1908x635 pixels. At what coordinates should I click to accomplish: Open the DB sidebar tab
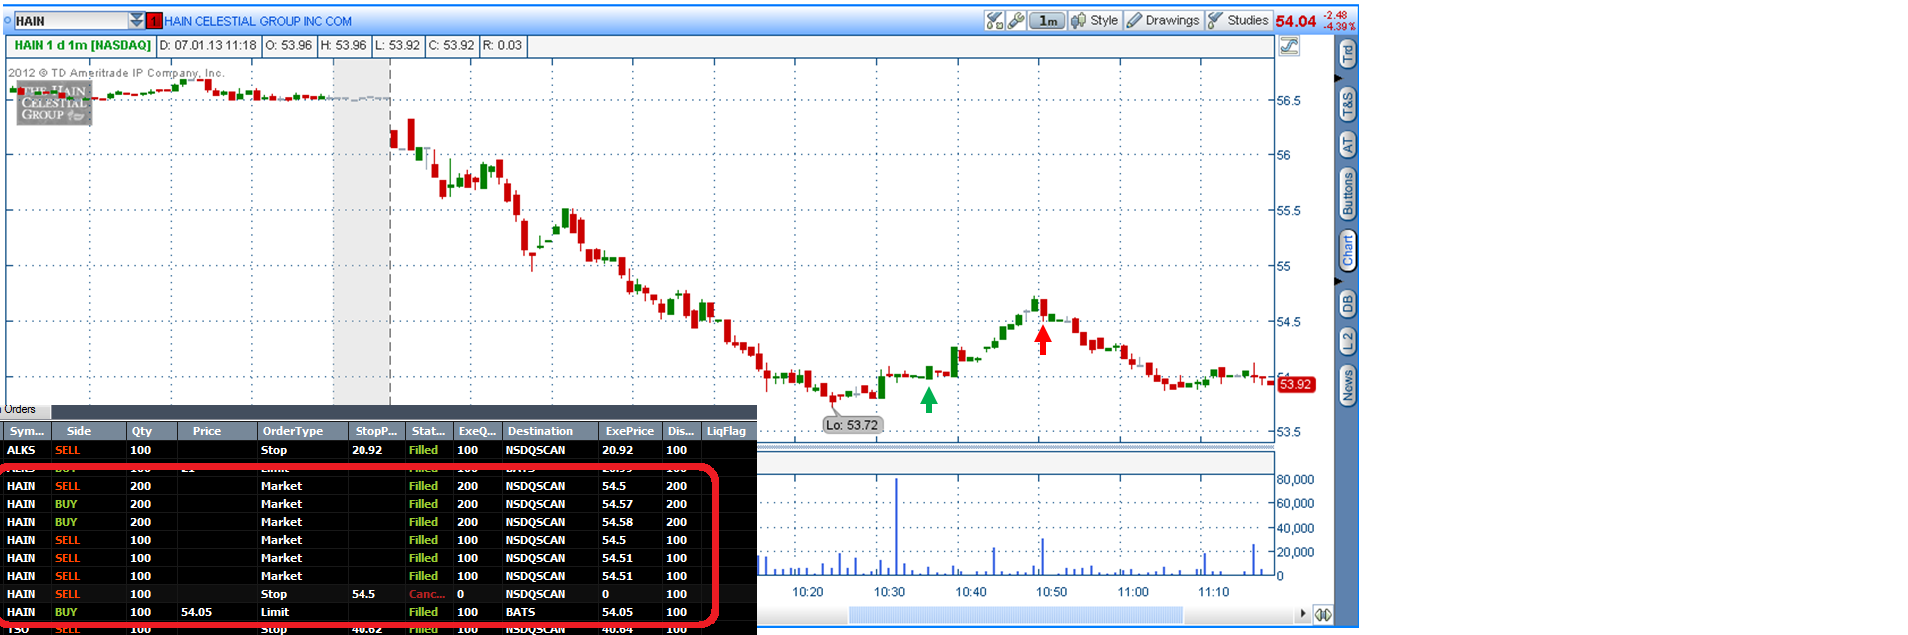(x=1347, y=304)
